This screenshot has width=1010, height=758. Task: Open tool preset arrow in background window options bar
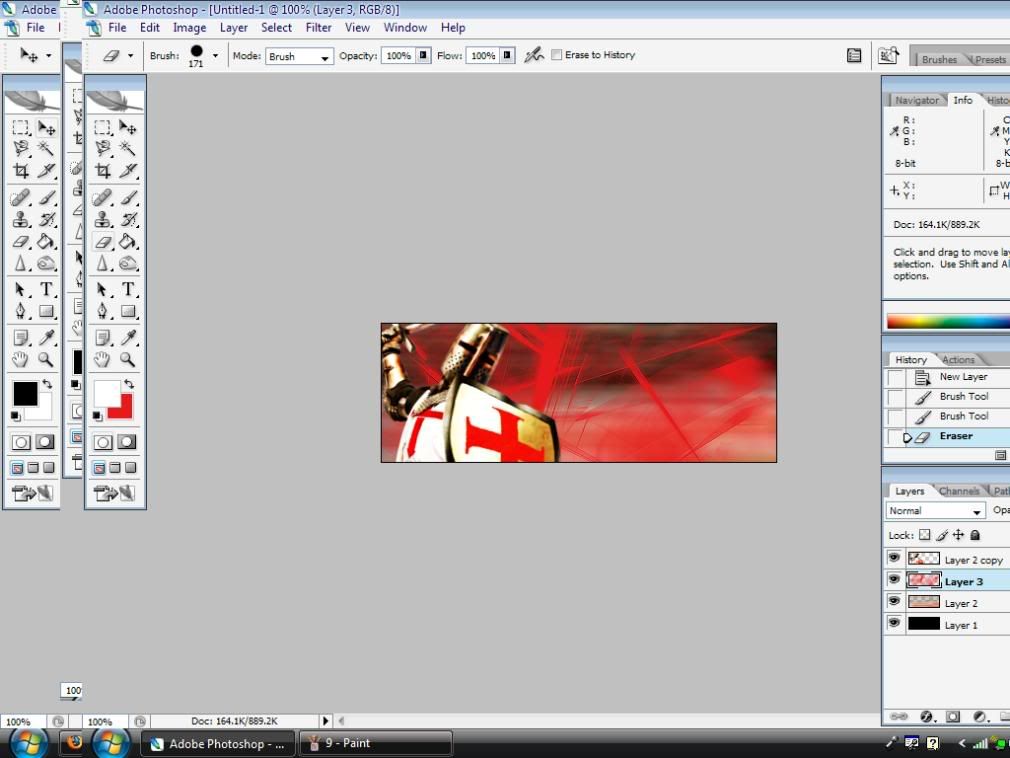tap(48, 56)
